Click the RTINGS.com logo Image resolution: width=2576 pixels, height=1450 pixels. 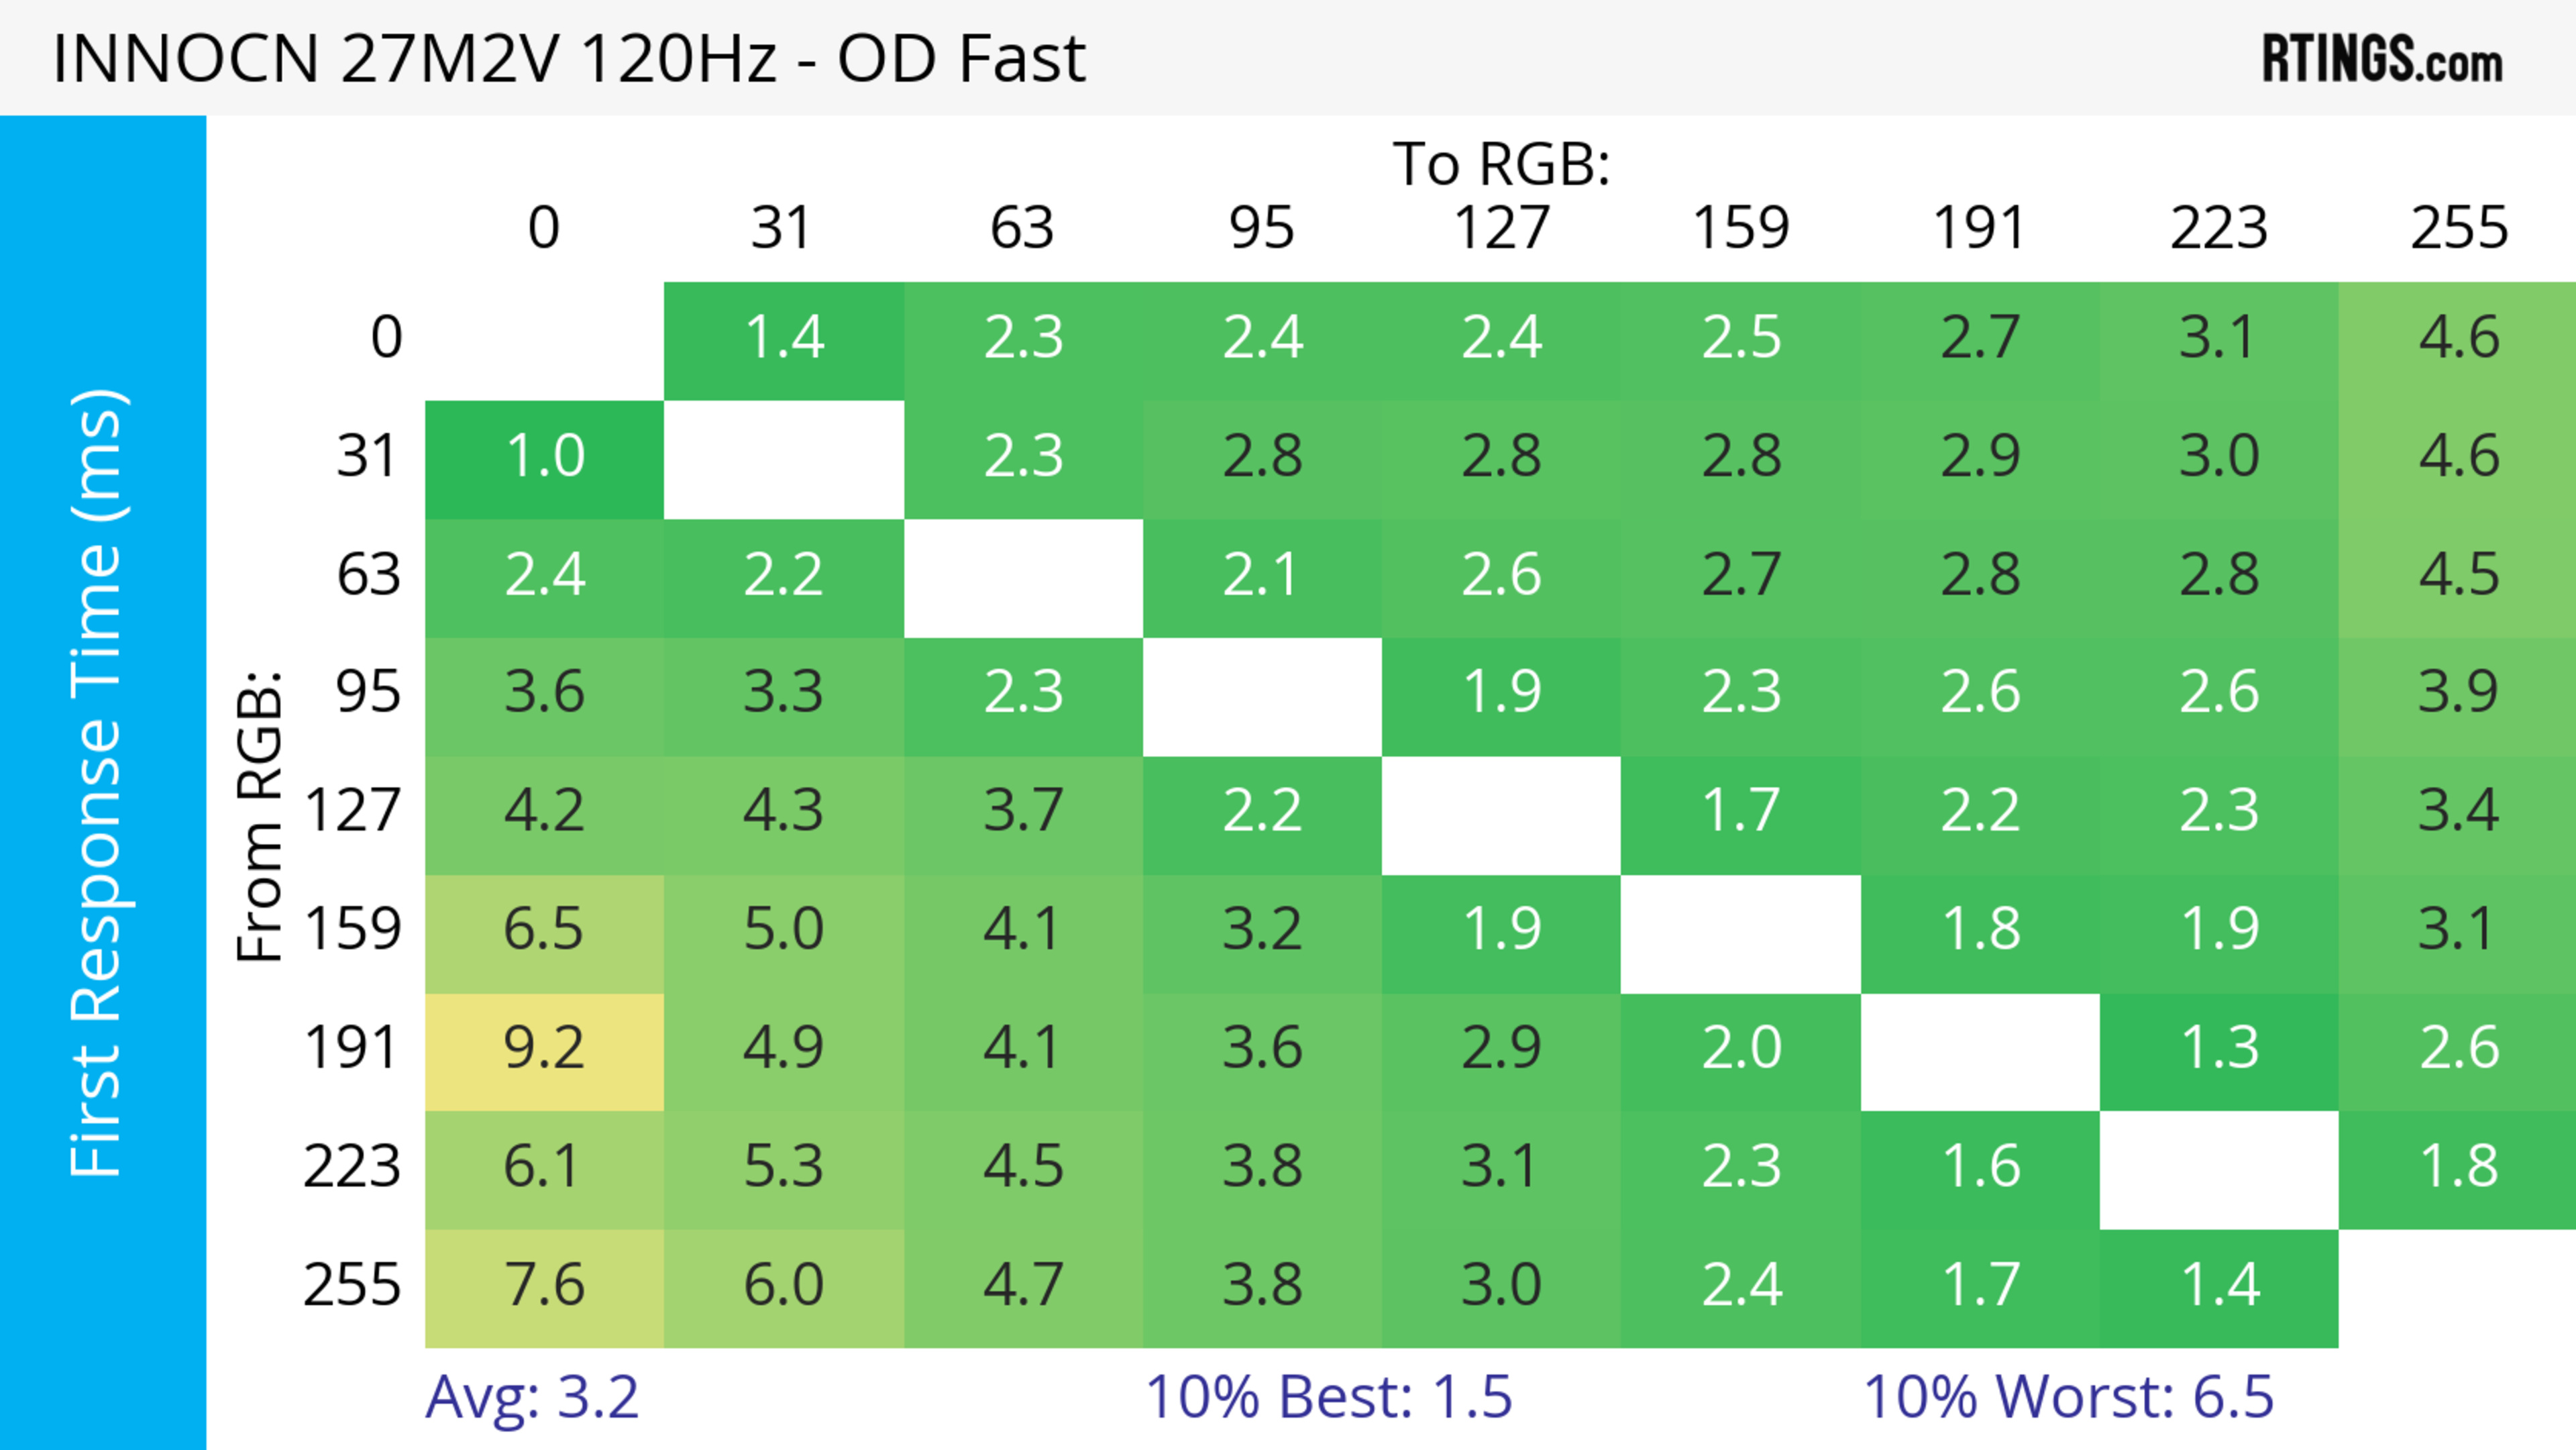coord(2381,58)
